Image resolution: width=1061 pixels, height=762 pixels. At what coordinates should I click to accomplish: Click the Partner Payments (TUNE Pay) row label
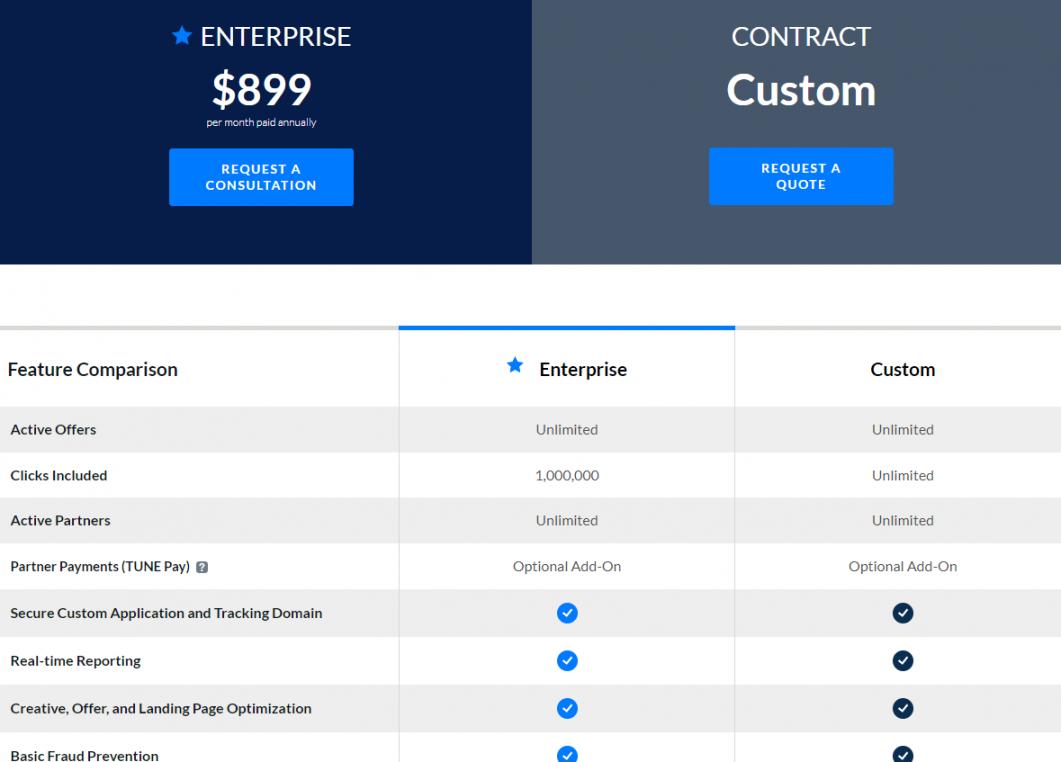point(100,567)
